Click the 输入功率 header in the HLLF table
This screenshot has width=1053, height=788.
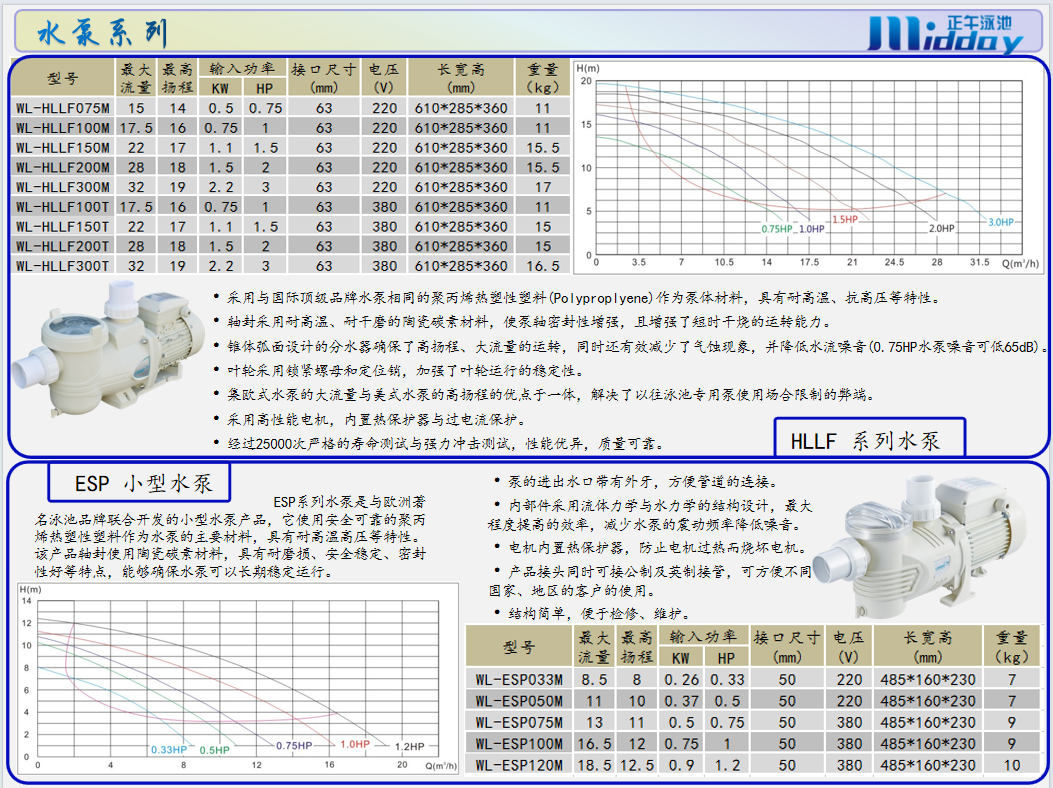[x=242, y=69]
